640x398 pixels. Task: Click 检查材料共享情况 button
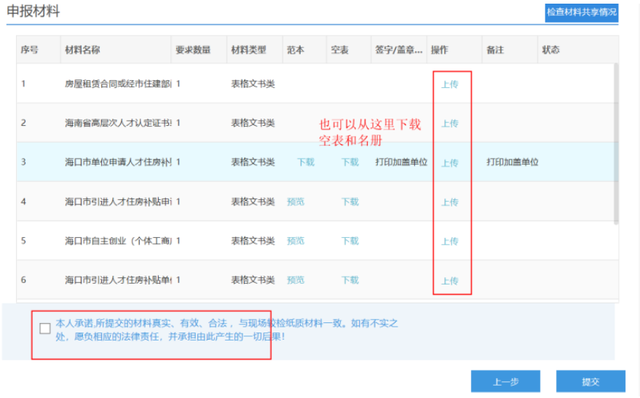click(581, 13)
